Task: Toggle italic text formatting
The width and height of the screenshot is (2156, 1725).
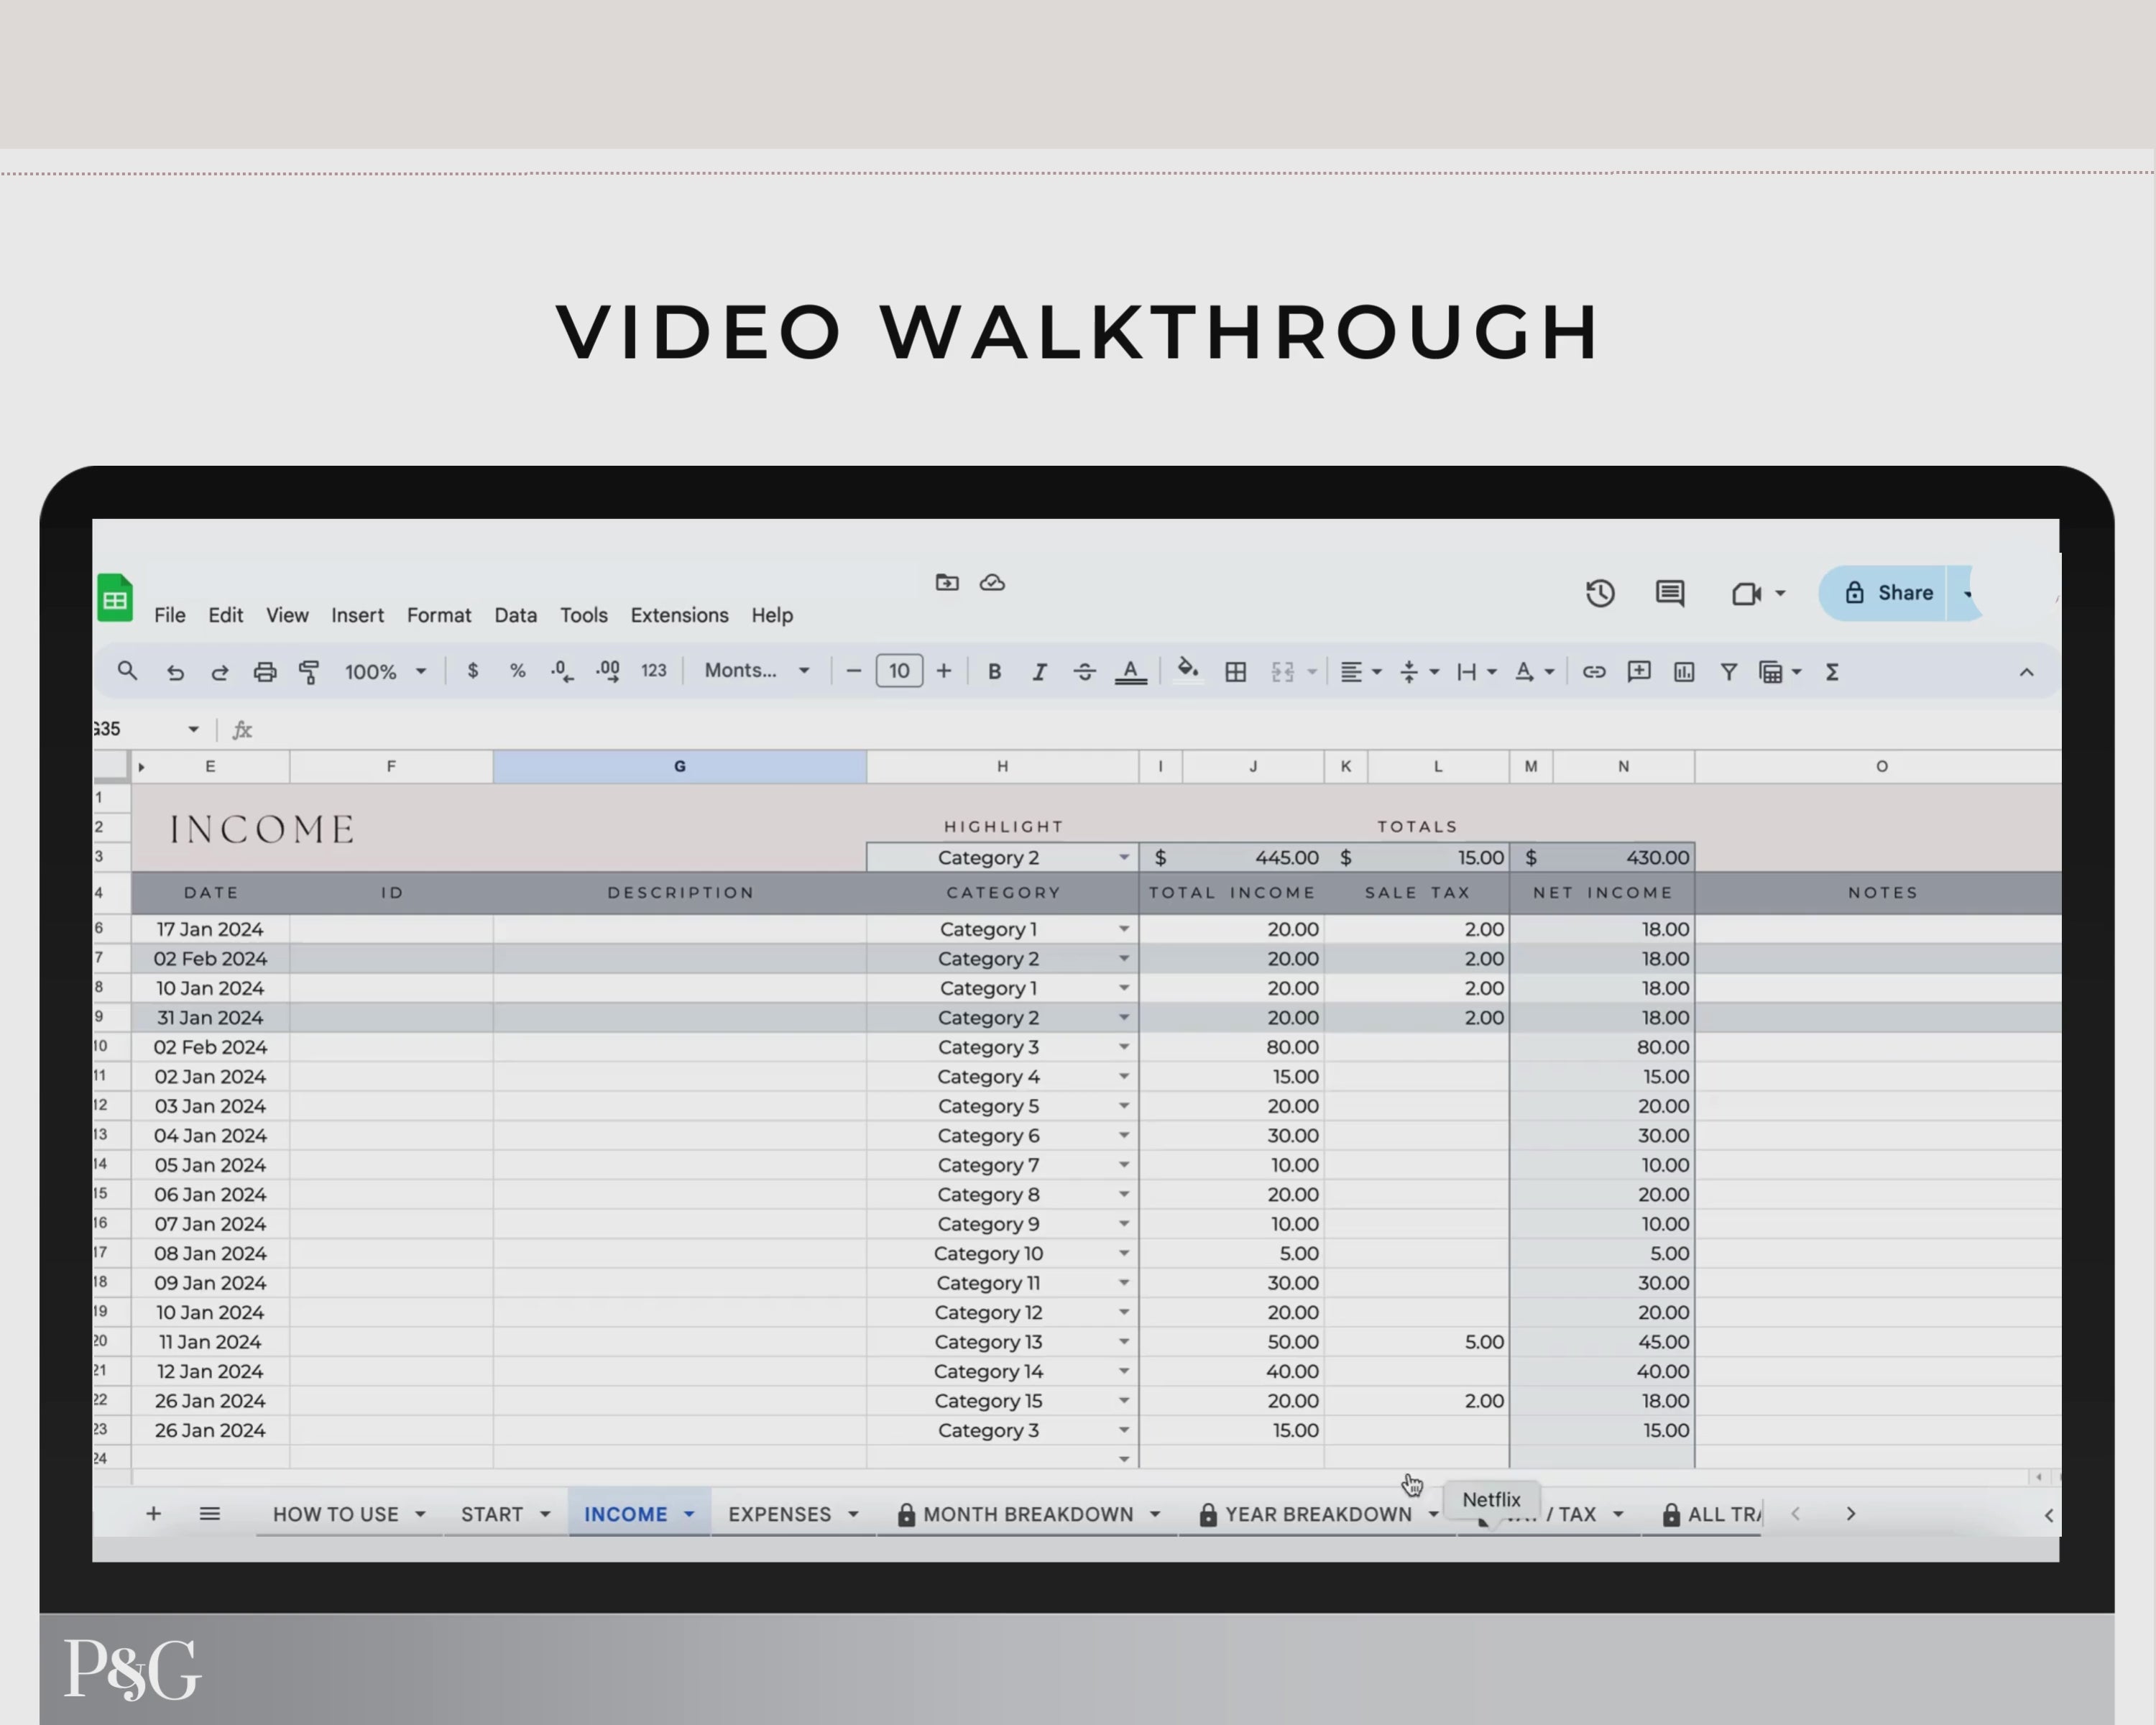Action: pyautogui.click(x=1039, y=672)
